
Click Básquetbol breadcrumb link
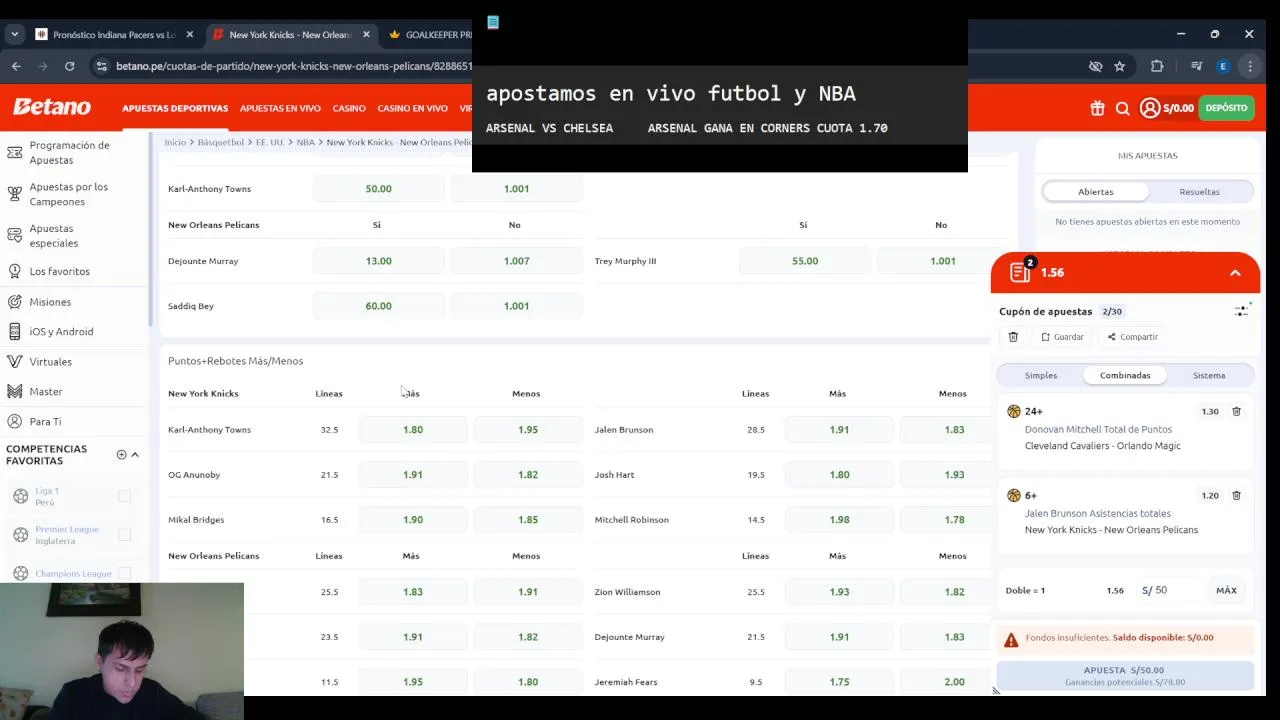tap(221, 142)
